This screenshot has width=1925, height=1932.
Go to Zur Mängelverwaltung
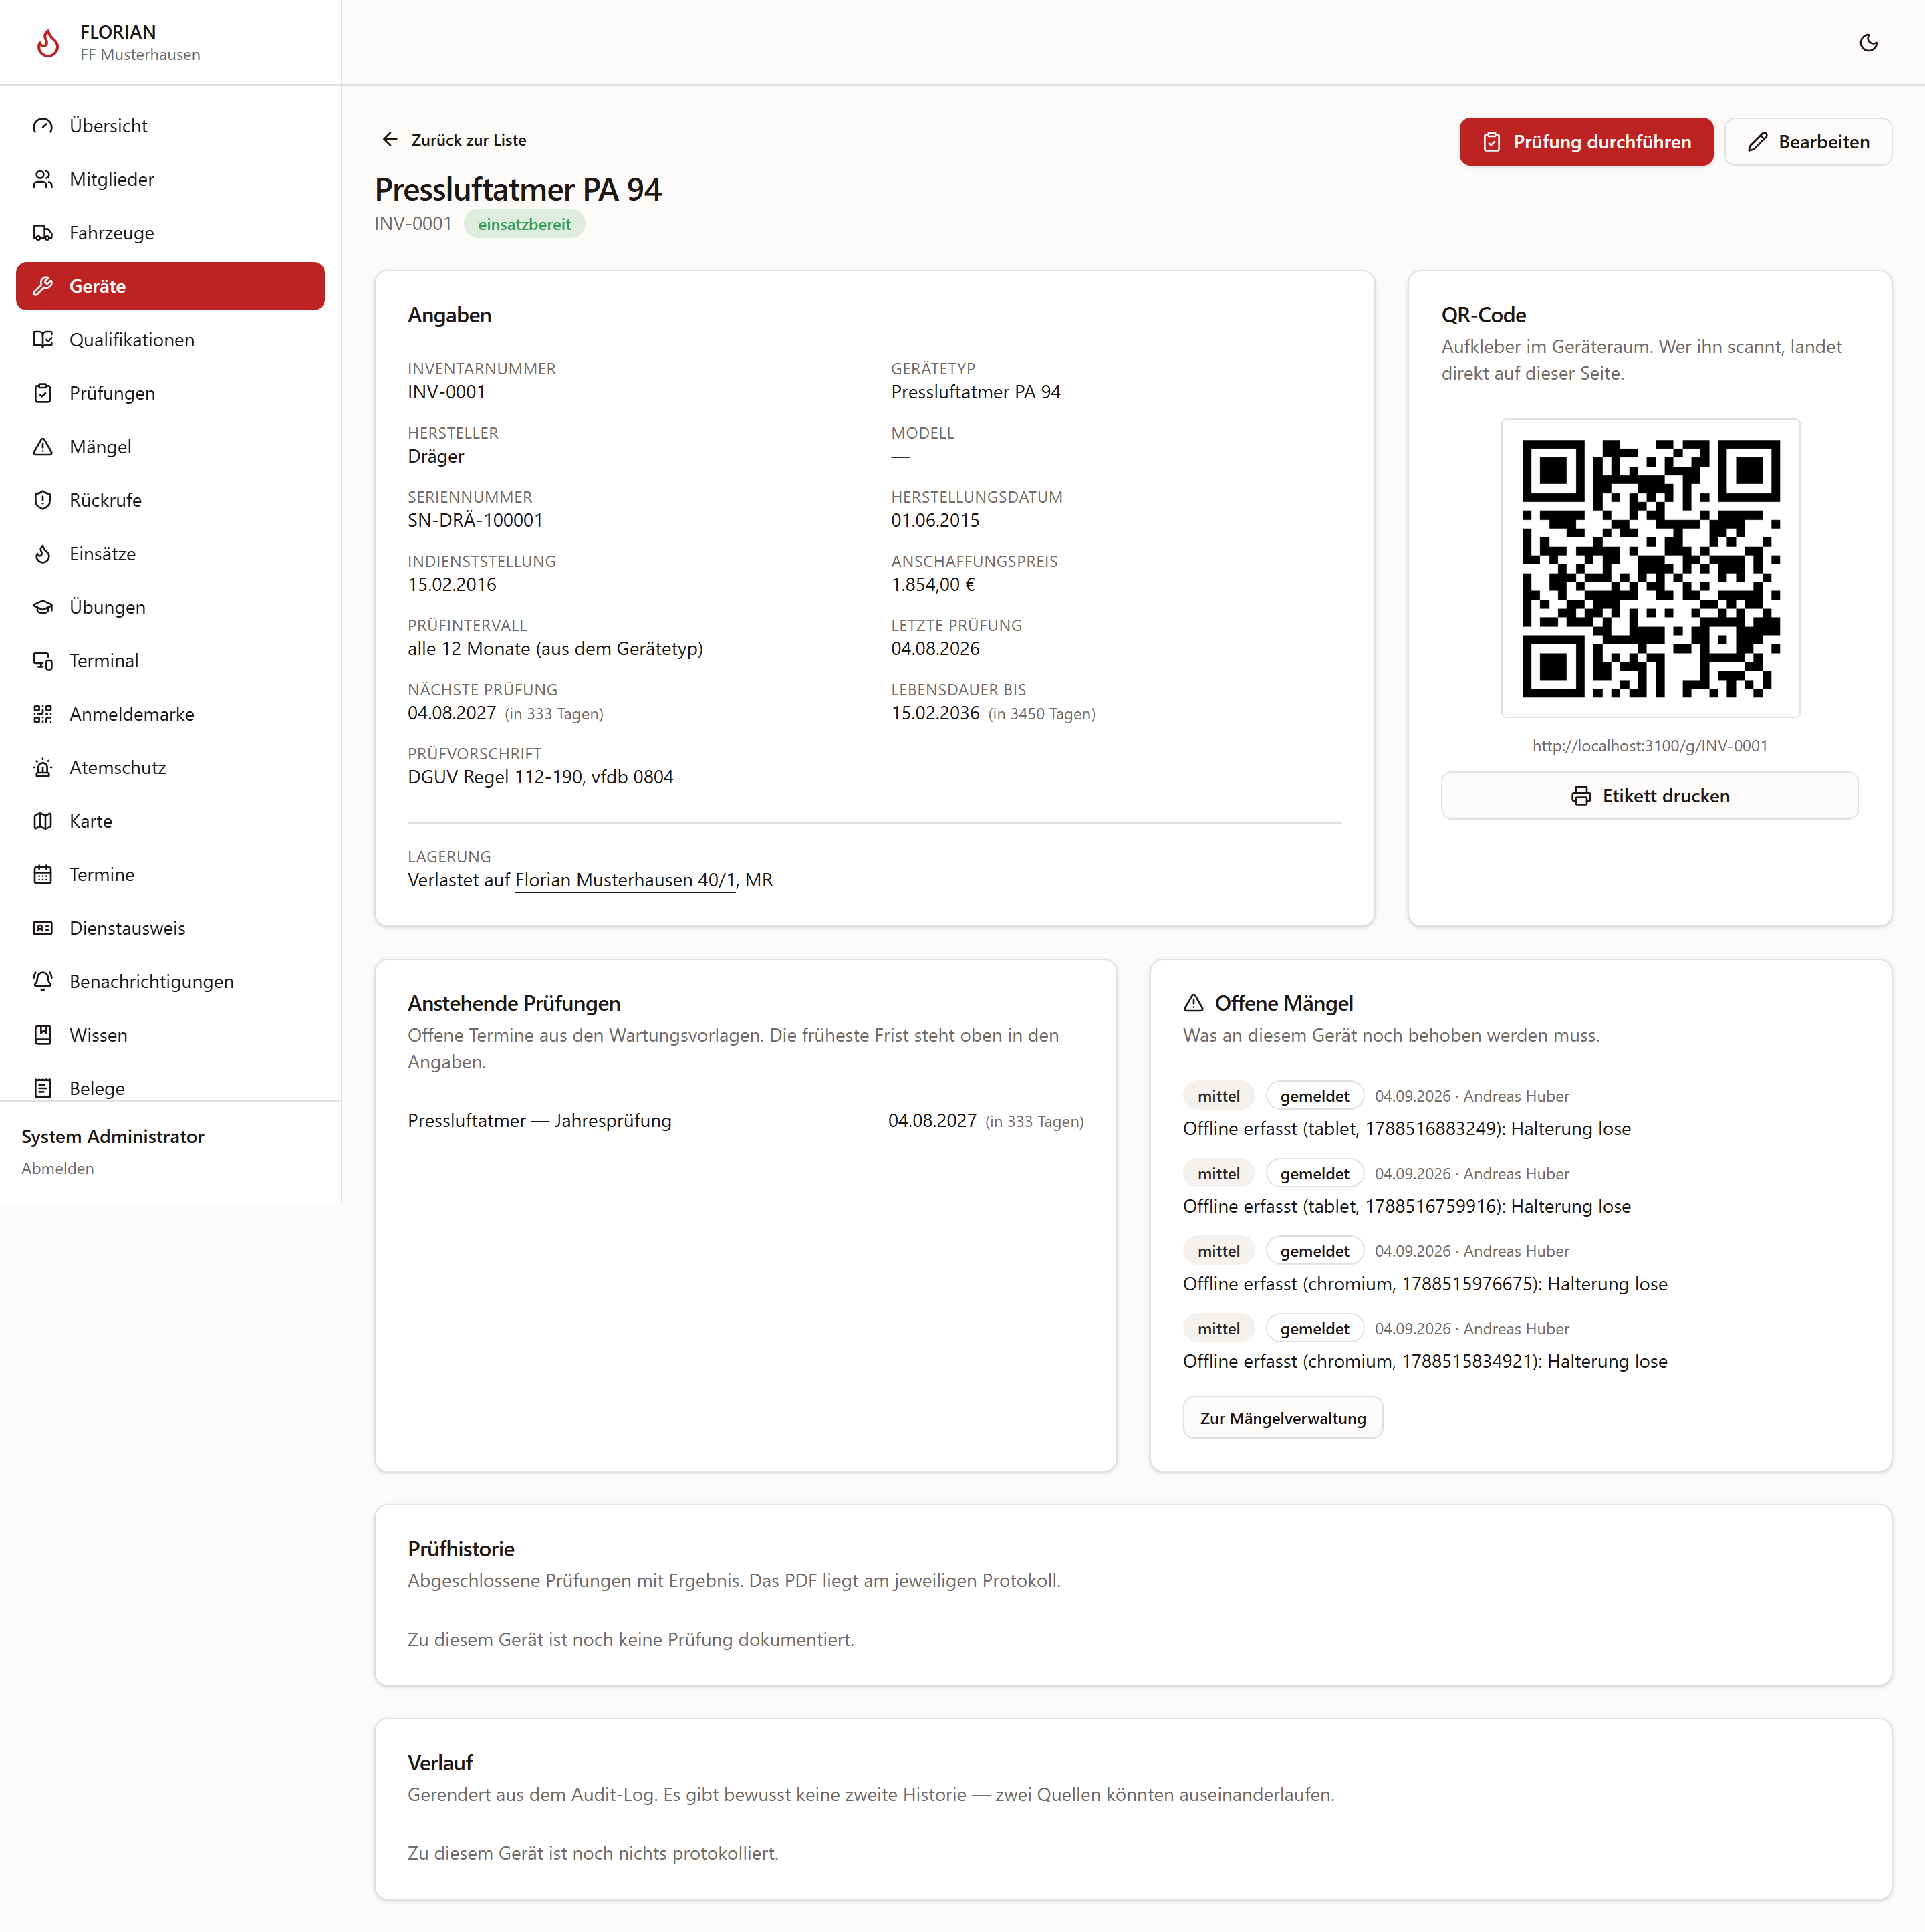[x=1282, y=1418]
